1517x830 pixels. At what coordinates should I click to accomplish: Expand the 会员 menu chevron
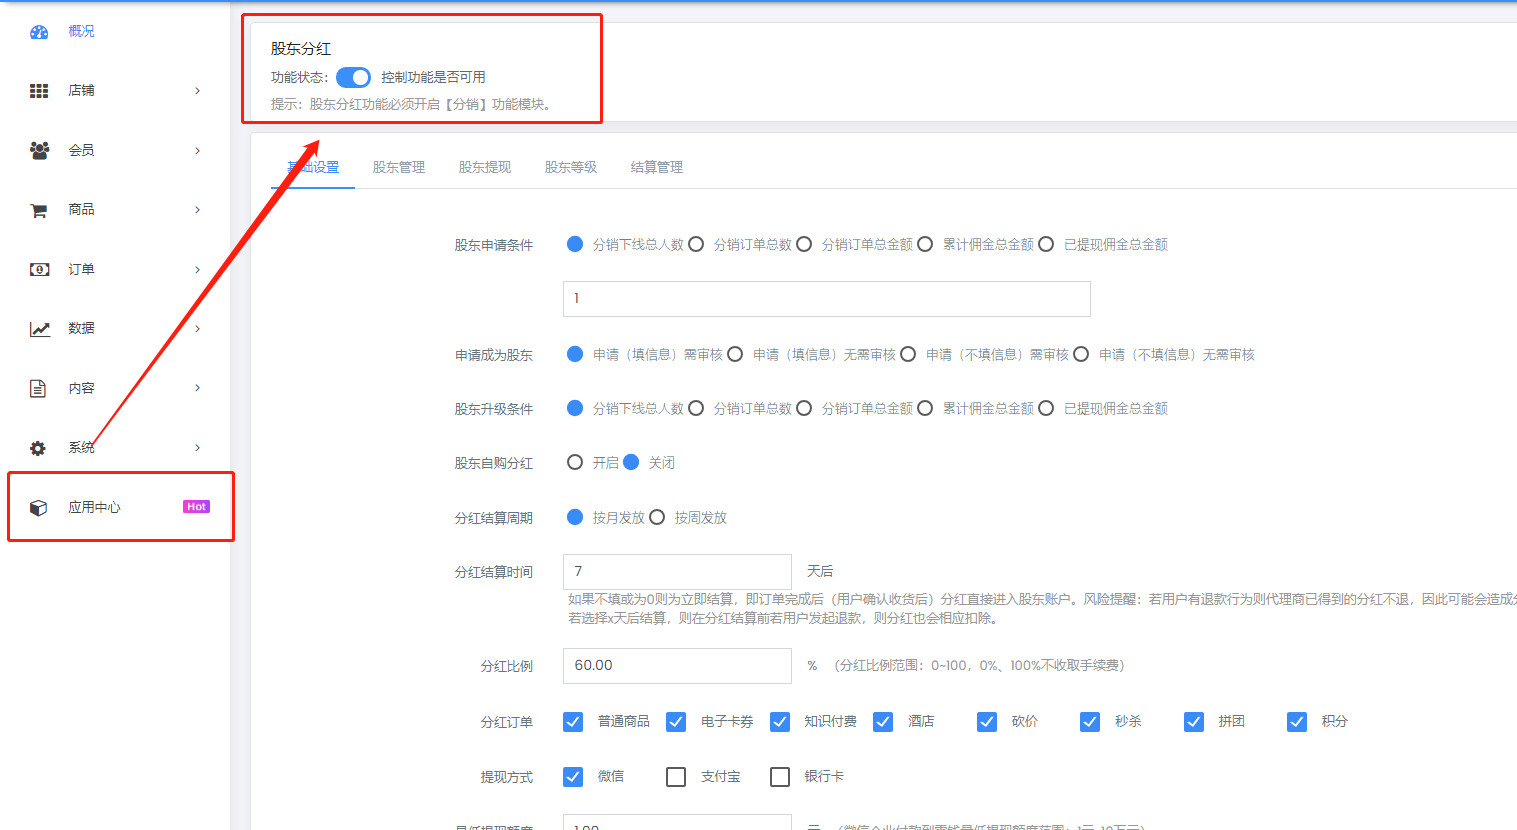[197, 150]
